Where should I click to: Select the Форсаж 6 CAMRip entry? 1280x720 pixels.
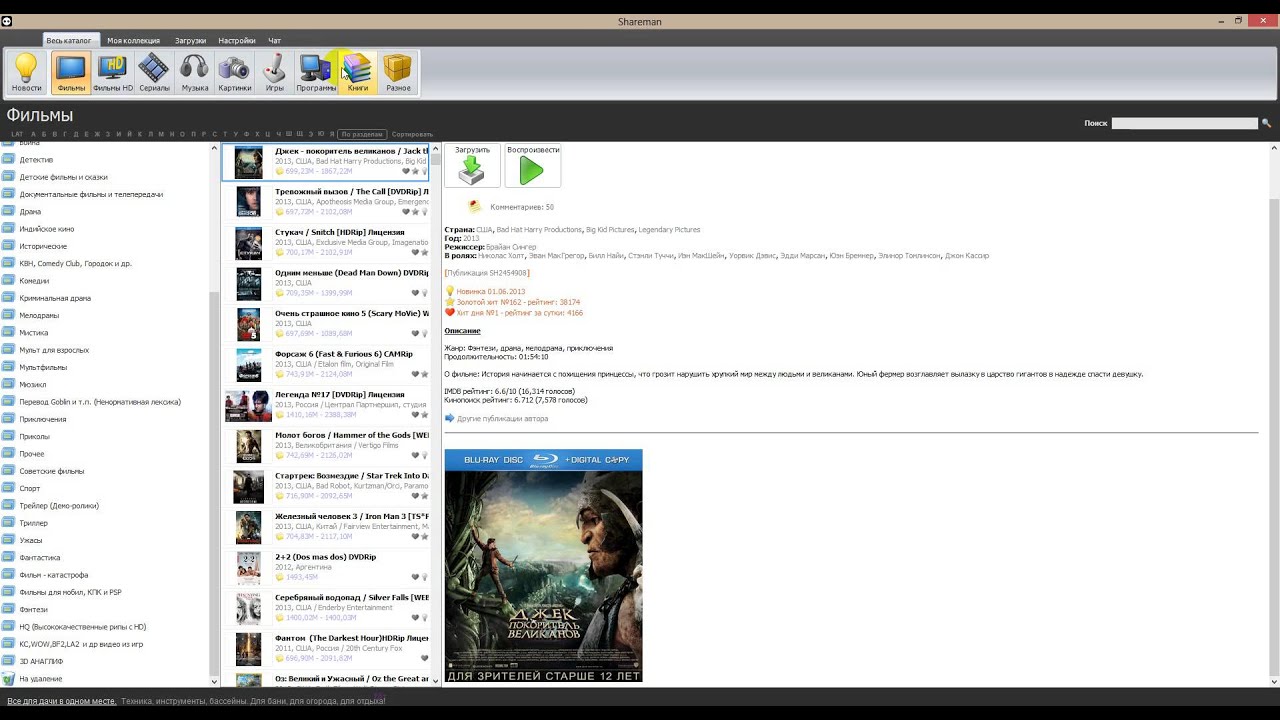(x=326, y=364)
